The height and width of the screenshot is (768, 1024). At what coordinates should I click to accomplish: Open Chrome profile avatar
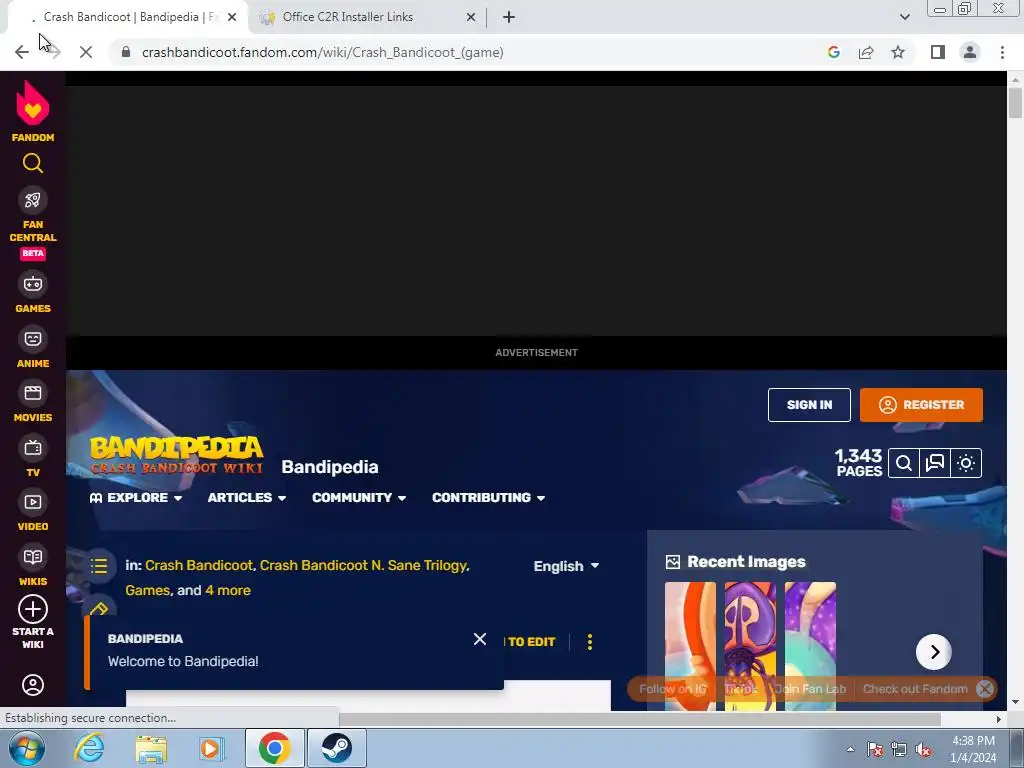coord(970,52)
